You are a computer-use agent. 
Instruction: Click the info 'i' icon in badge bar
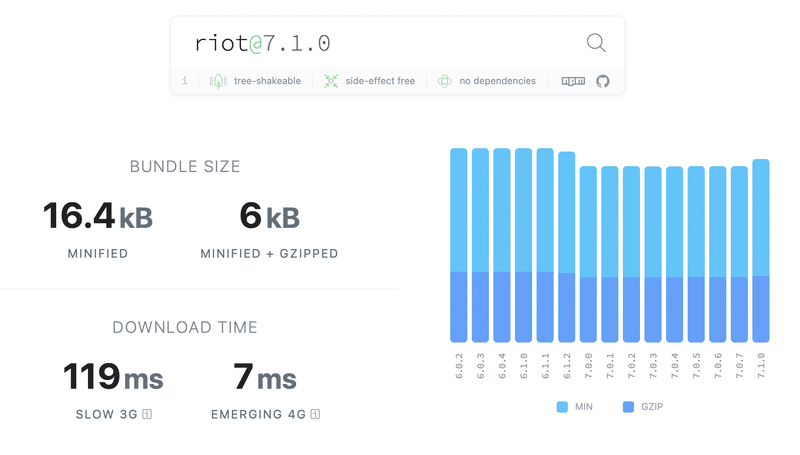coord(185,81)
